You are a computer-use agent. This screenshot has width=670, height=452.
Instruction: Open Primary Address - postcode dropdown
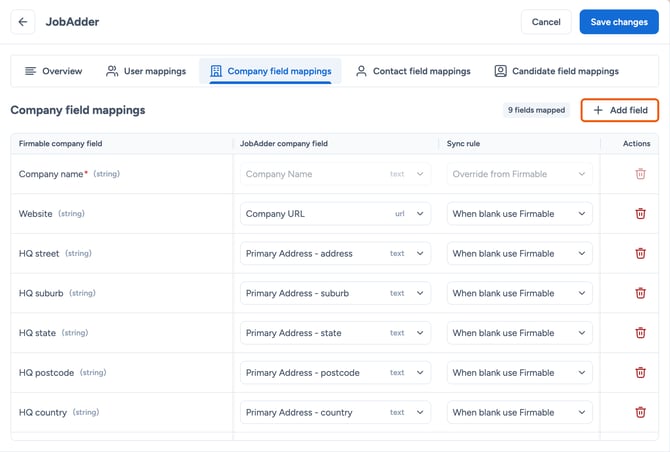coord(335,373)
